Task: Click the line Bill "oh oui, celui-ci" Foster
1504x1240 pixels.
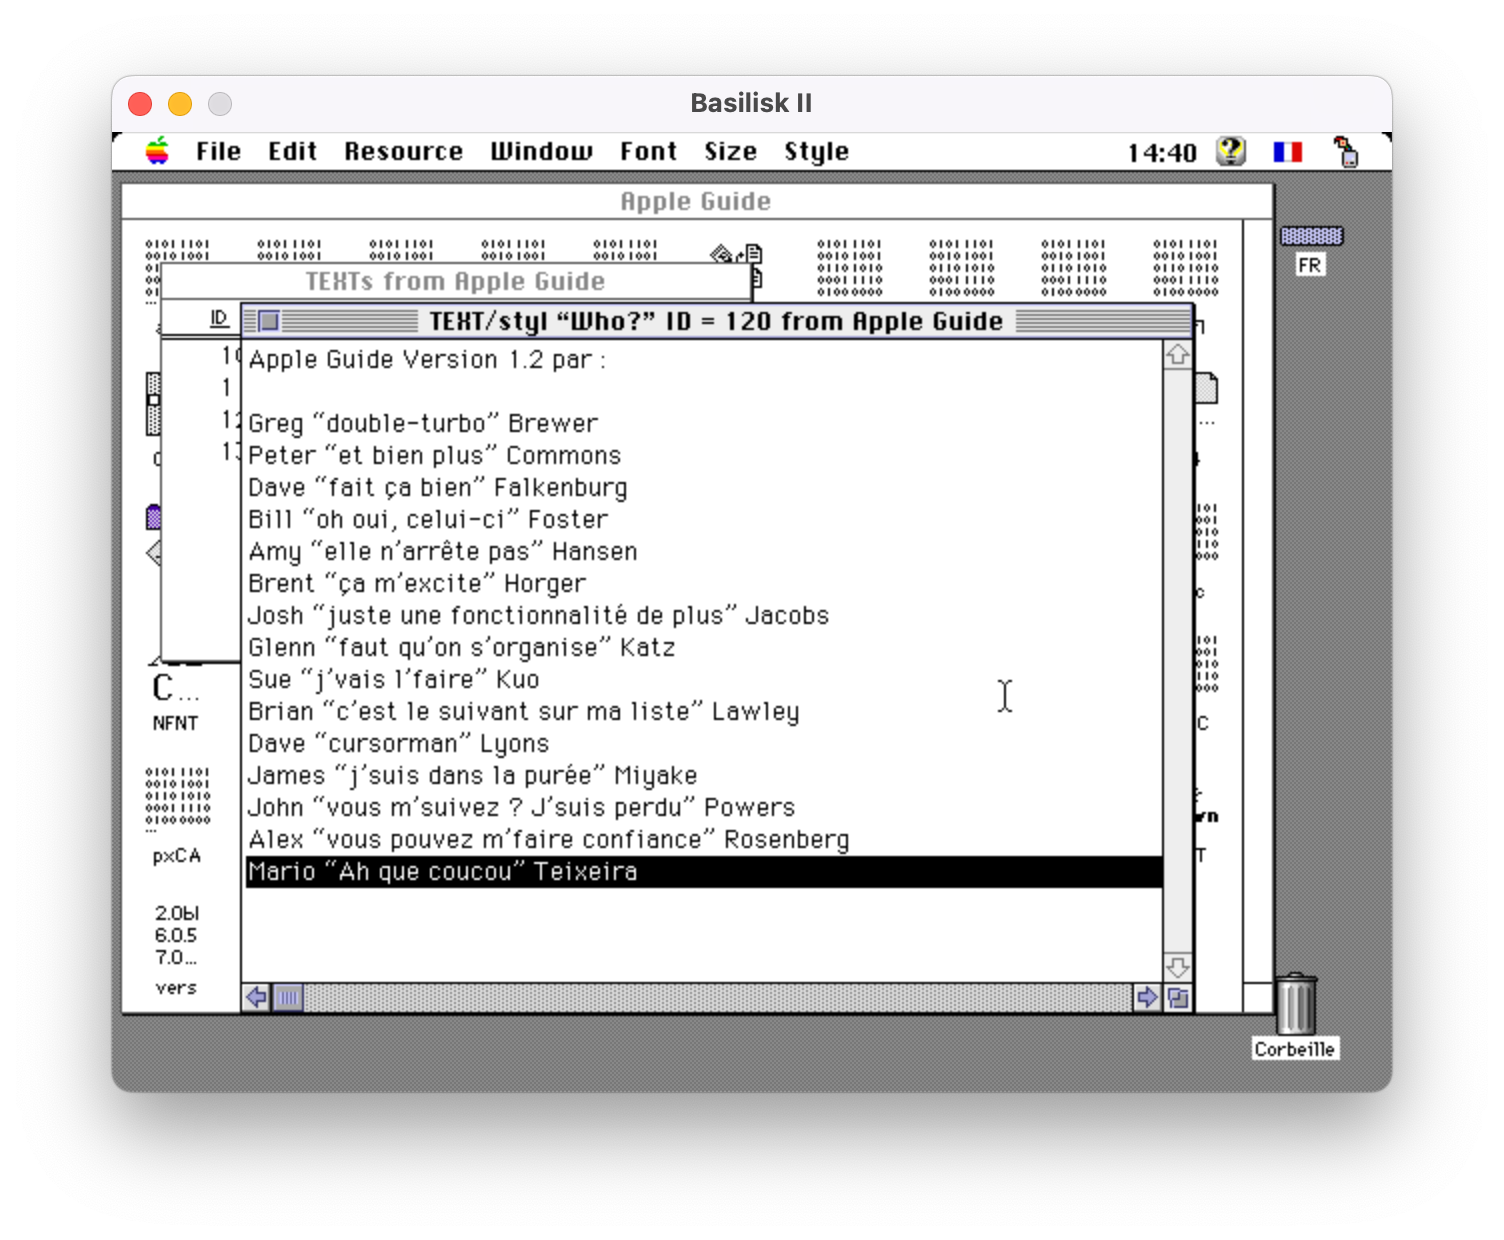Action: point(428,520)
